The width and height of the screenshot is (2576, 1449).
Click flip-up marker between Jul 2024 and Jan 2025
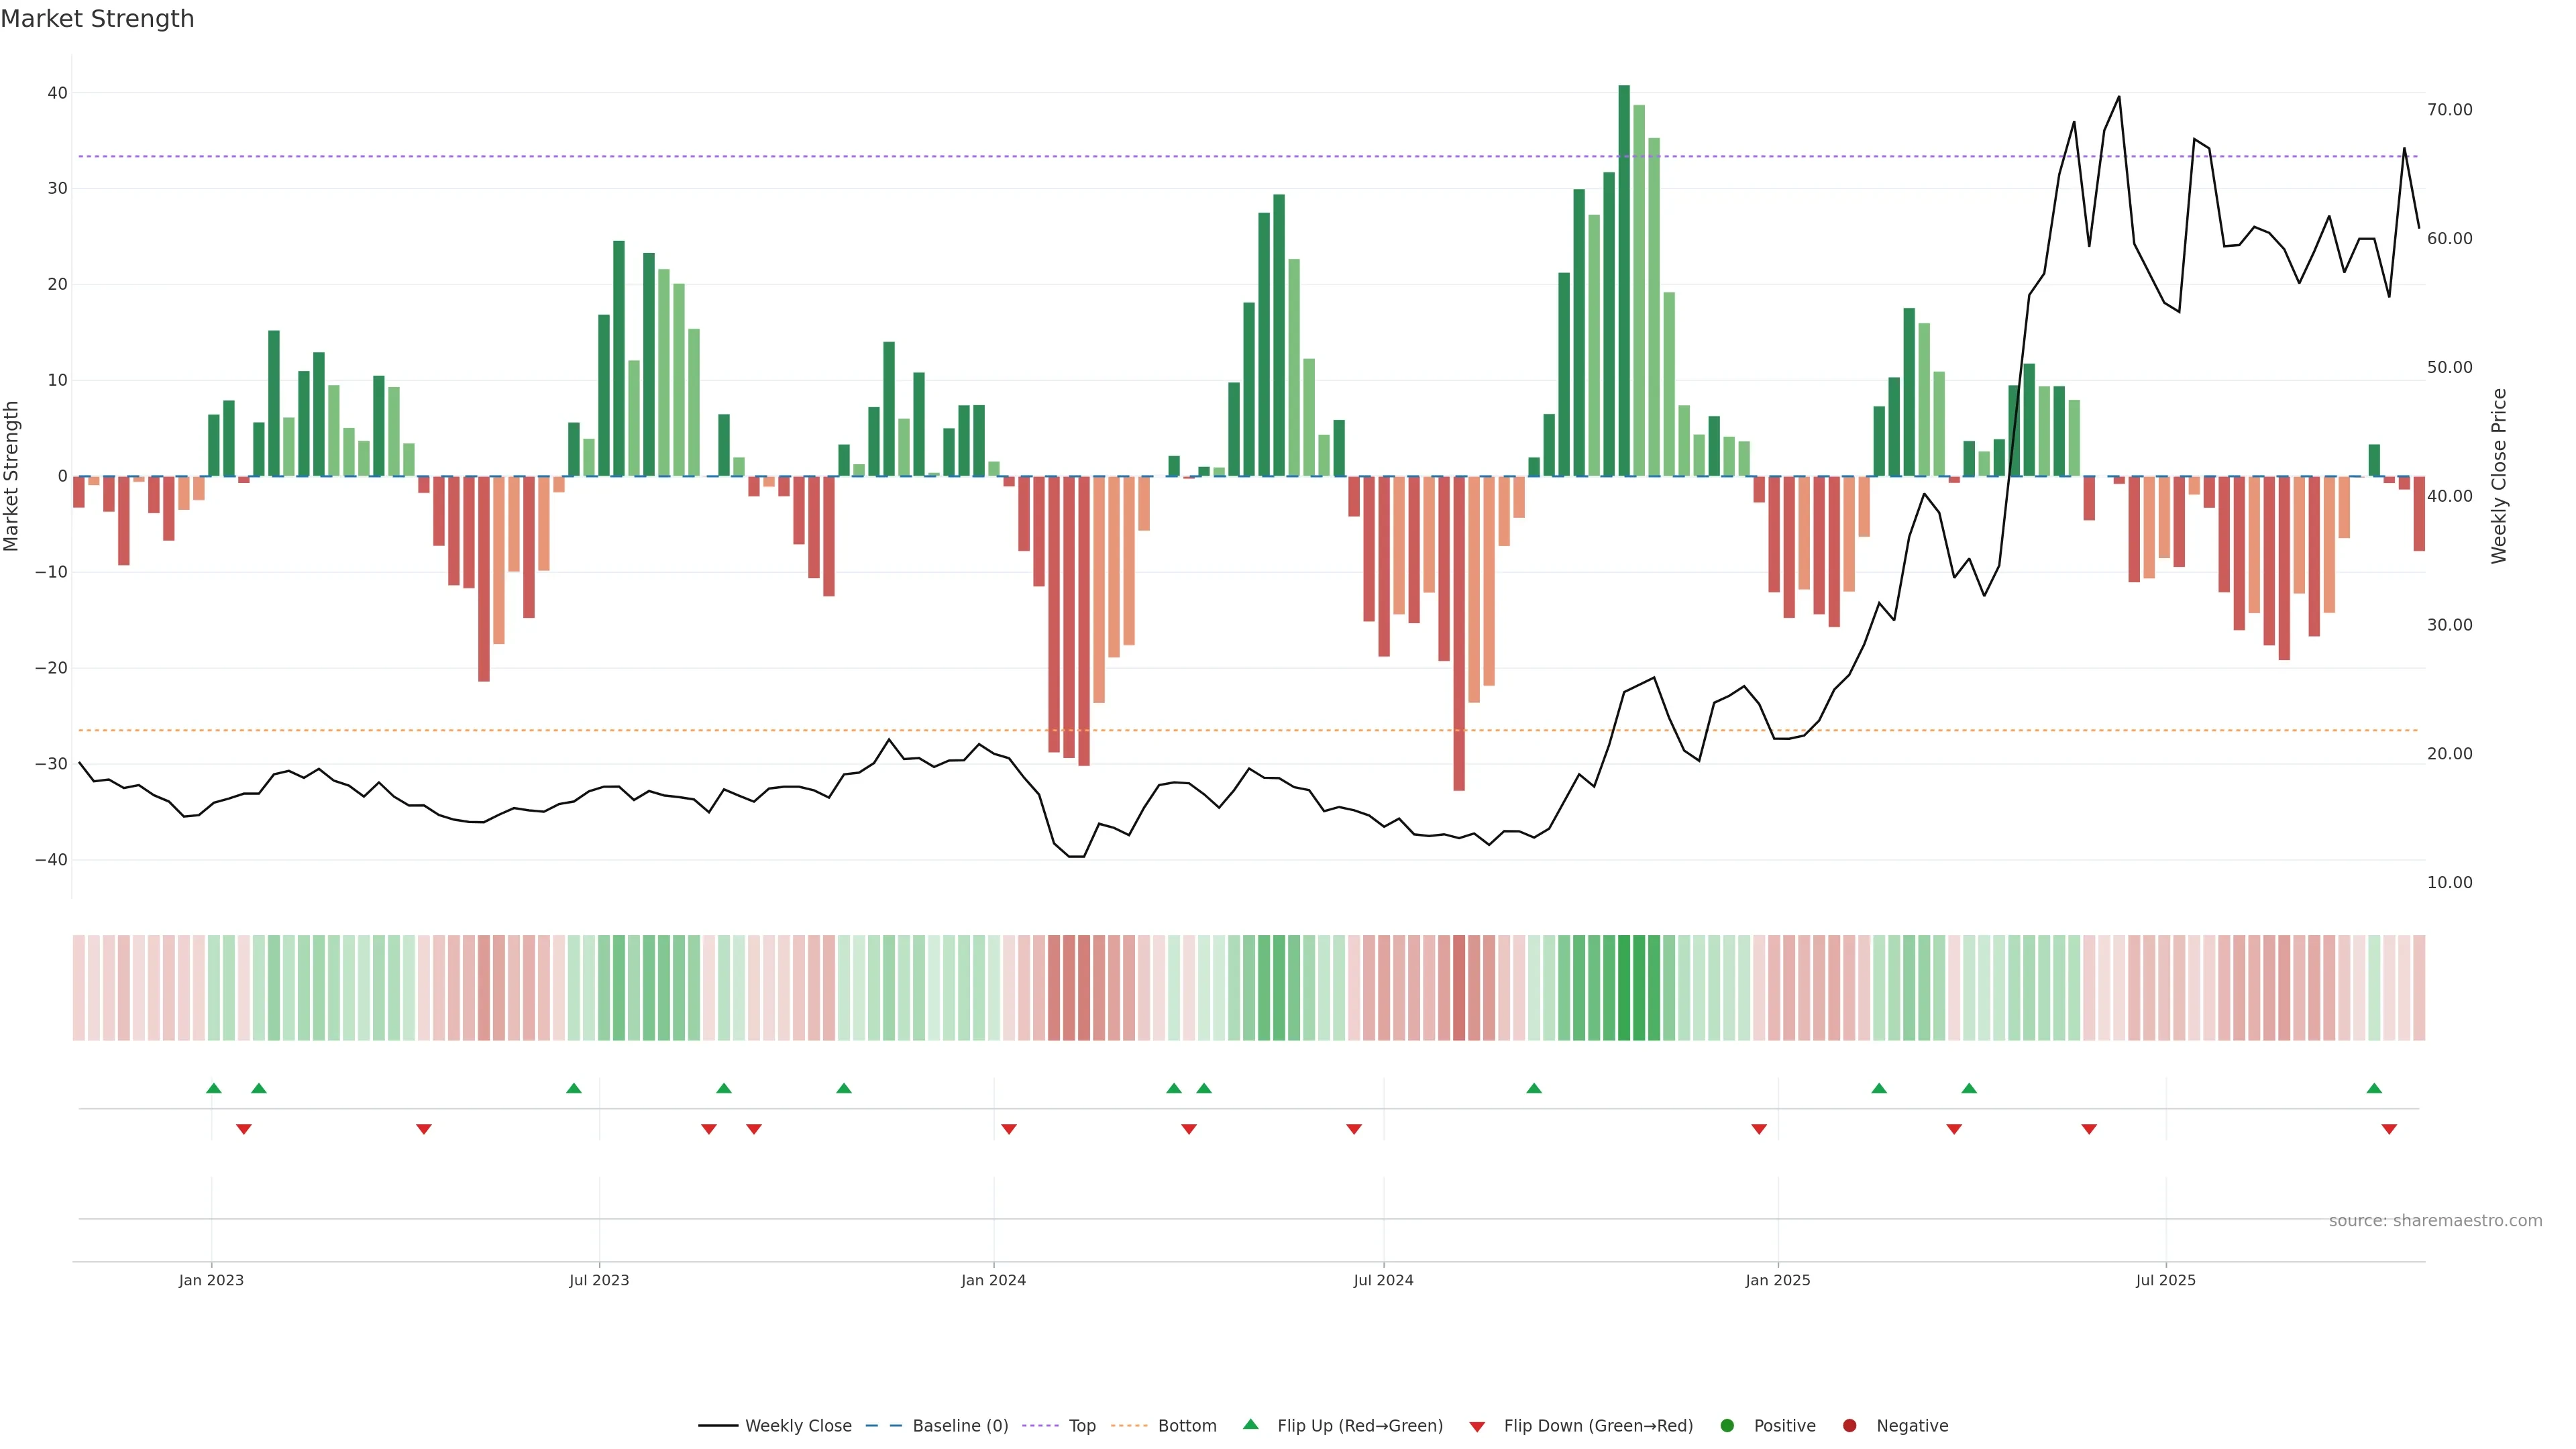coord(1534,1088)
